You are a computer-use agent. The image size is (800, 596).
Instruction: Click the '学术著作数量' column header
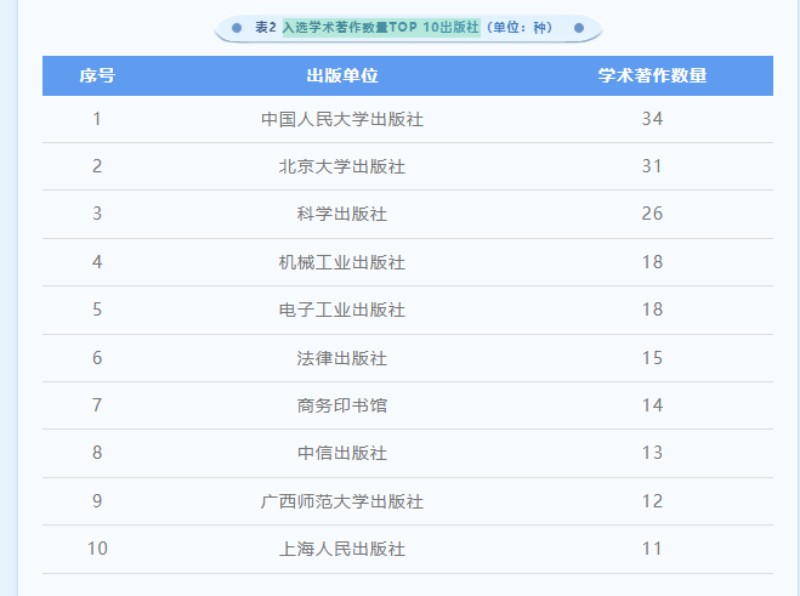tap(652, 76)
